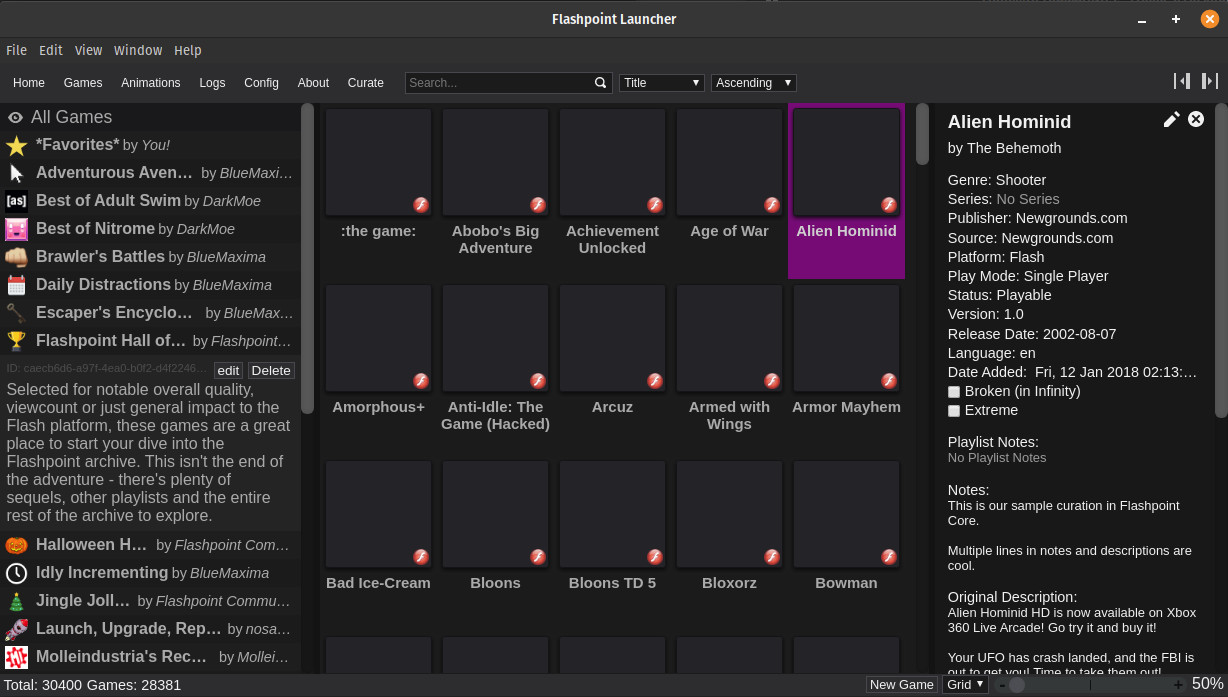This screenshot has width=1228, height=697.
Task: Select the Alien Hominid game thumbnail
Action: pos(846,163)
